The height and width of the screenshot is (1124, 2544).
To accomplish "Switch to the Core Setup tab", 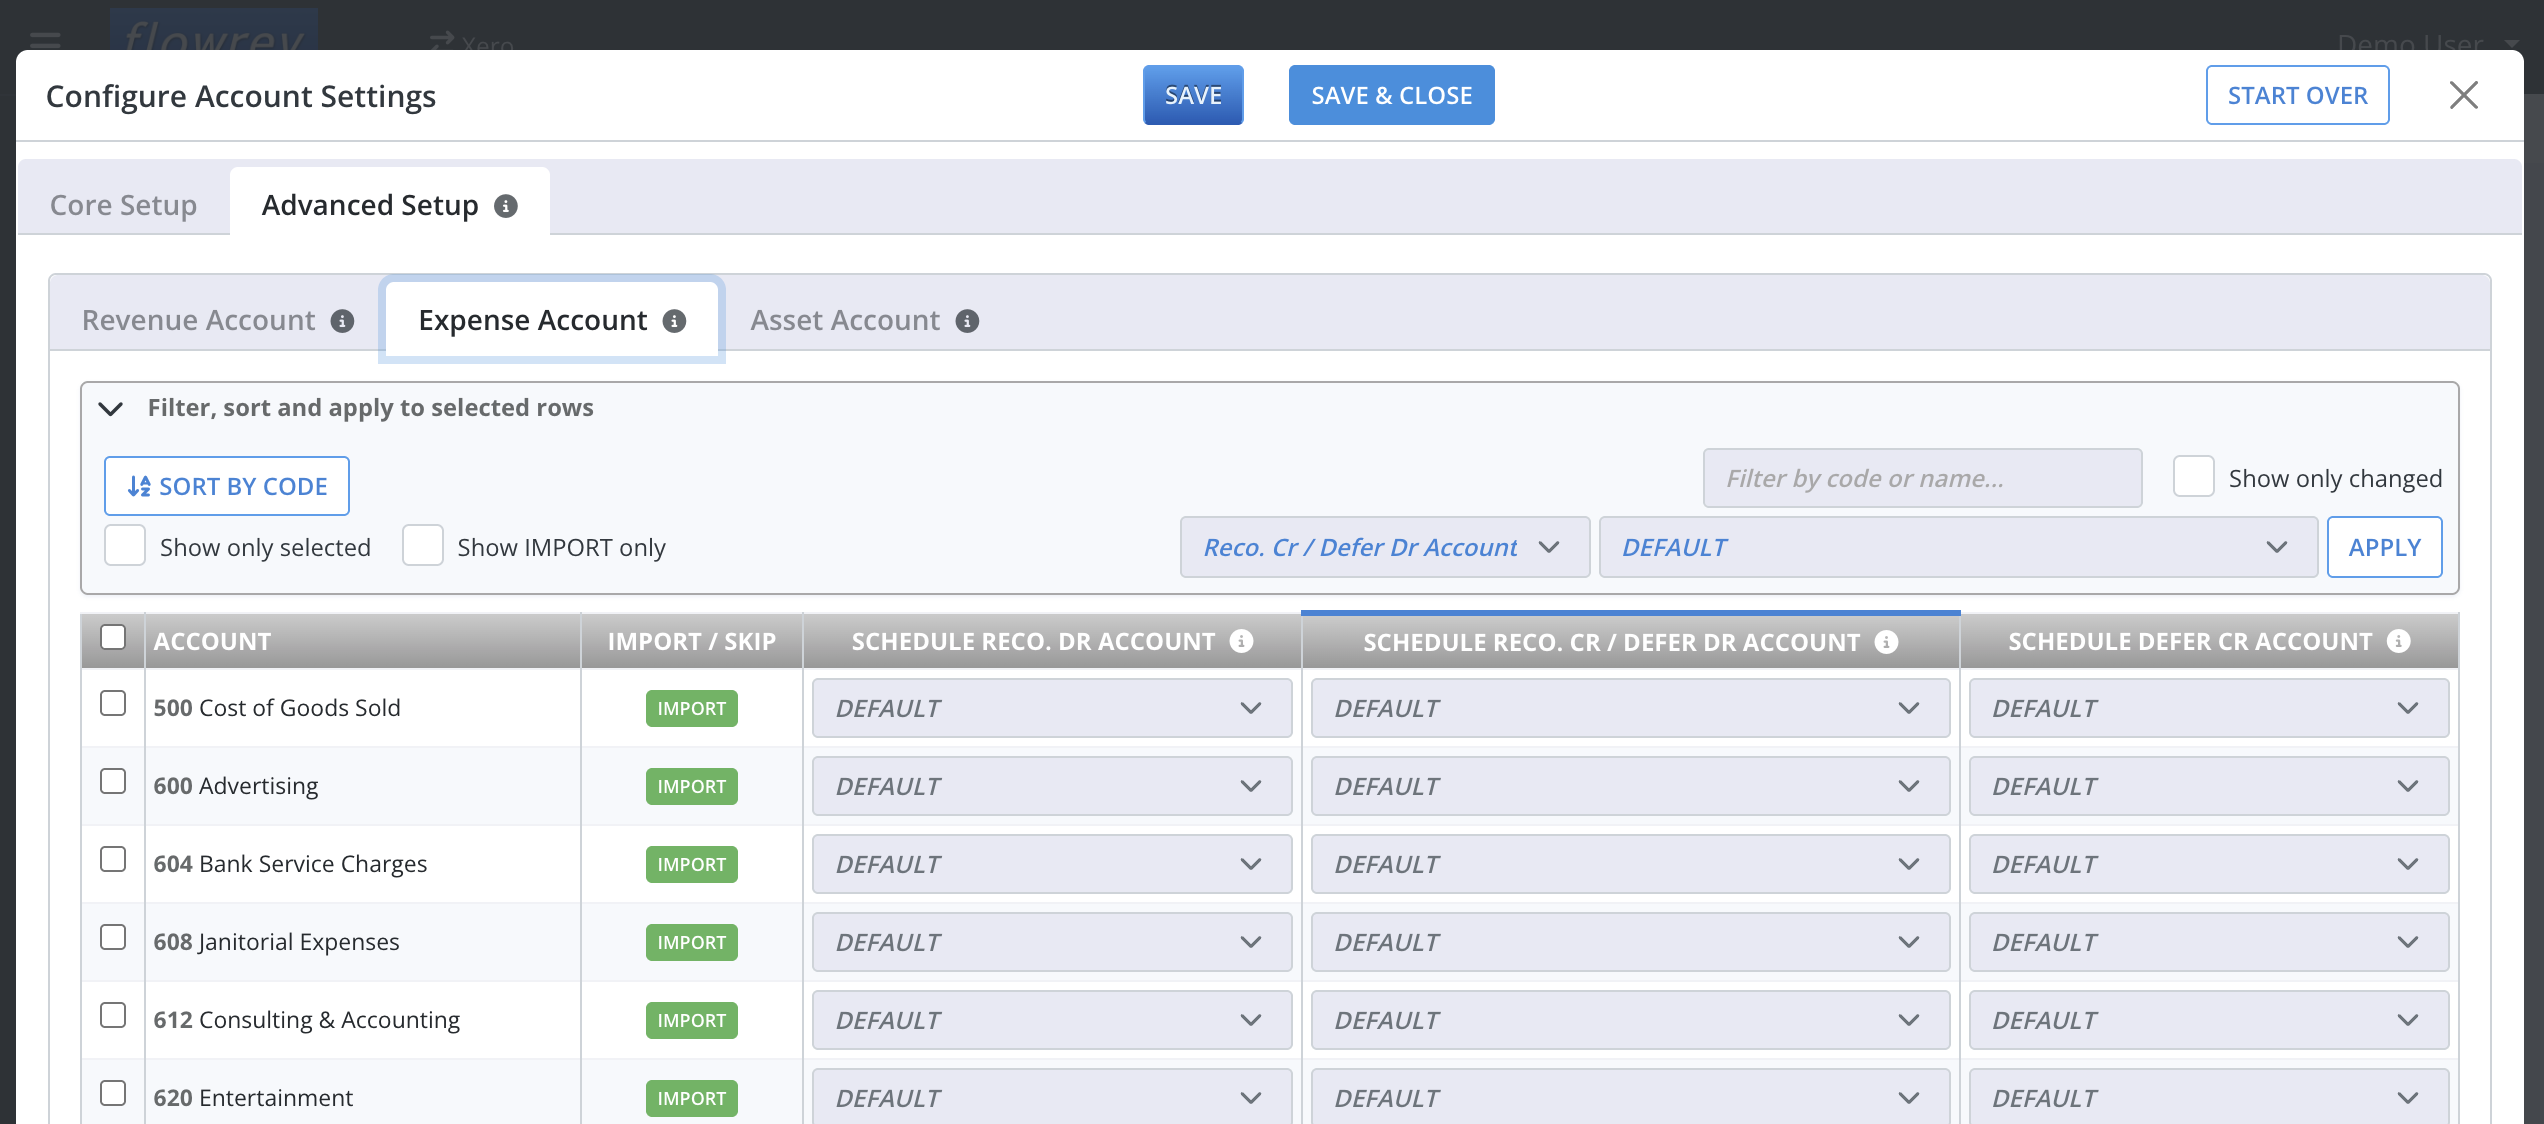I will 124,205.
